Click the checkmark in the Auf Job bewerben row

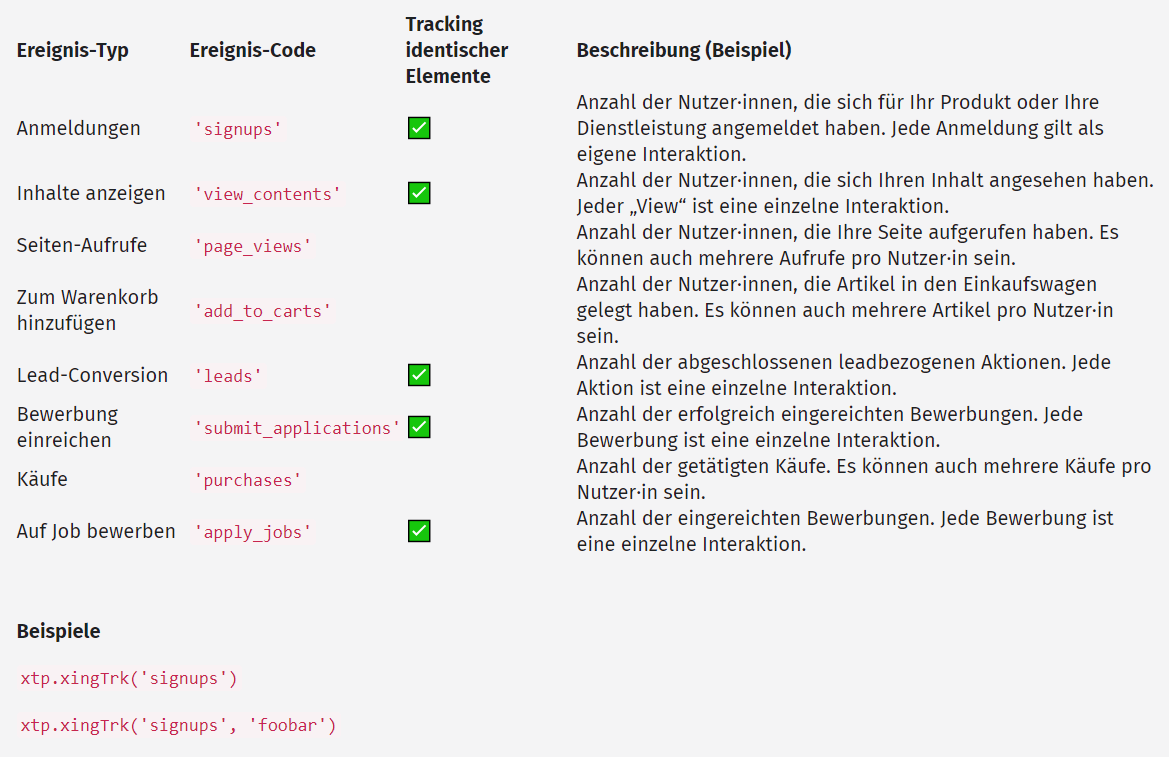click(x=419, y=531)
